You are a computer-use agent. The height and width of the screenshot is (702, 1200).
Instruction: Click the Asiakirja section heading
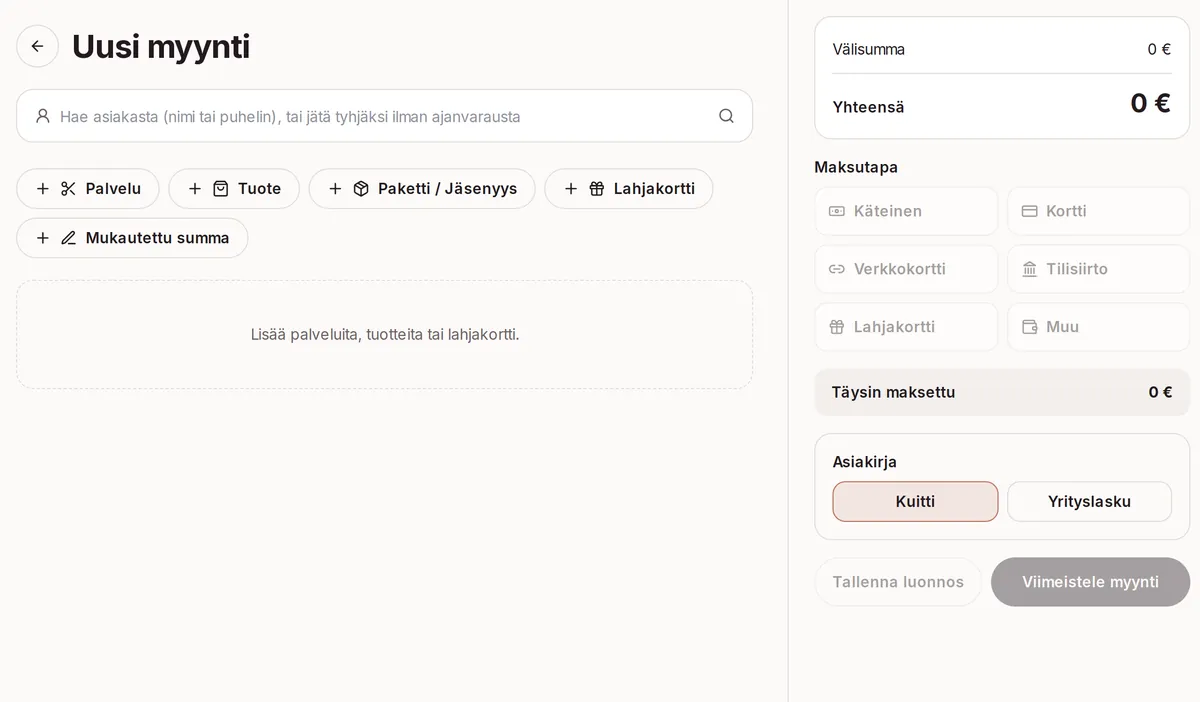tap(865, 462)
